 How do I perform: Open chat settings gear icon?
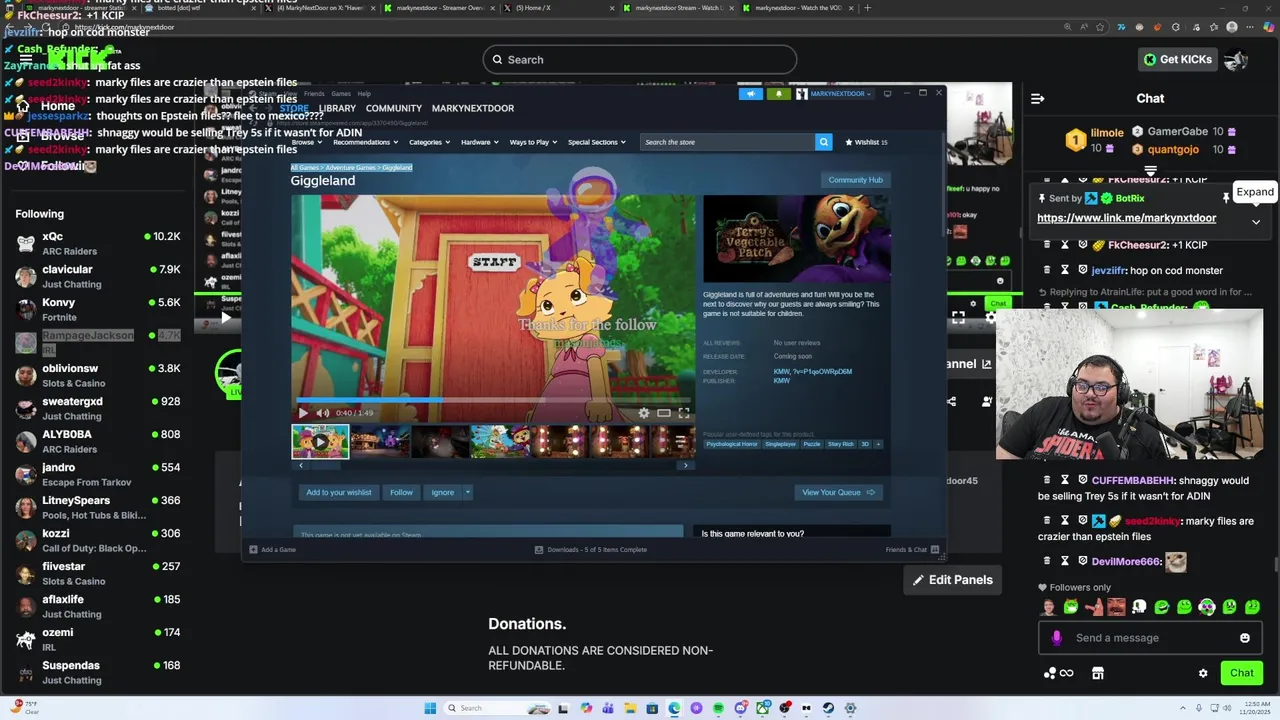1203,673
